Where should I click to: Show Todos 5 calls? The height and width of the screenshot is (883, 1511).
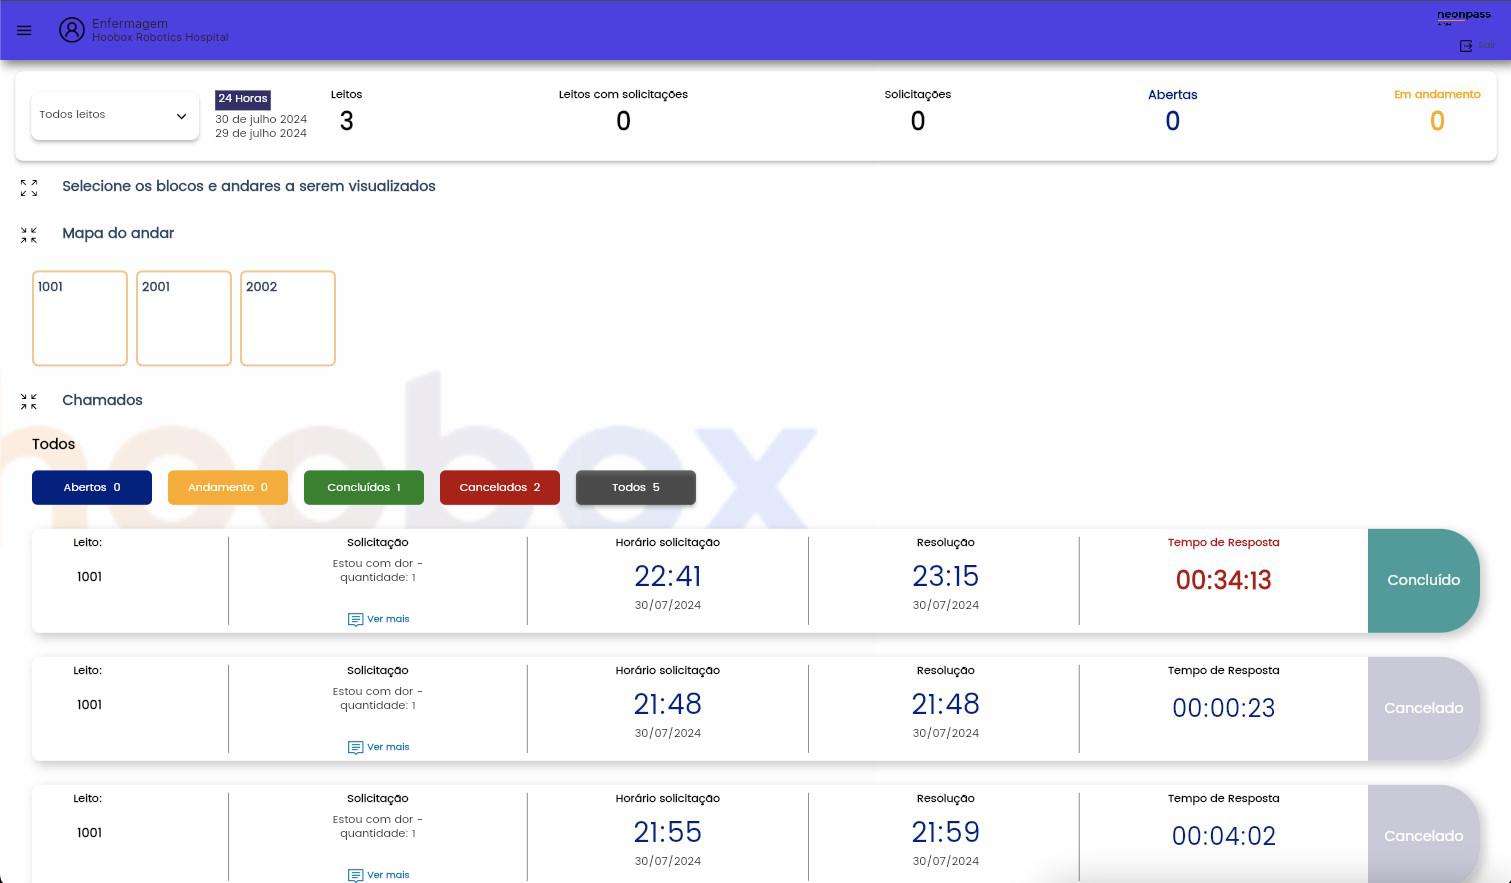[636, 487]
